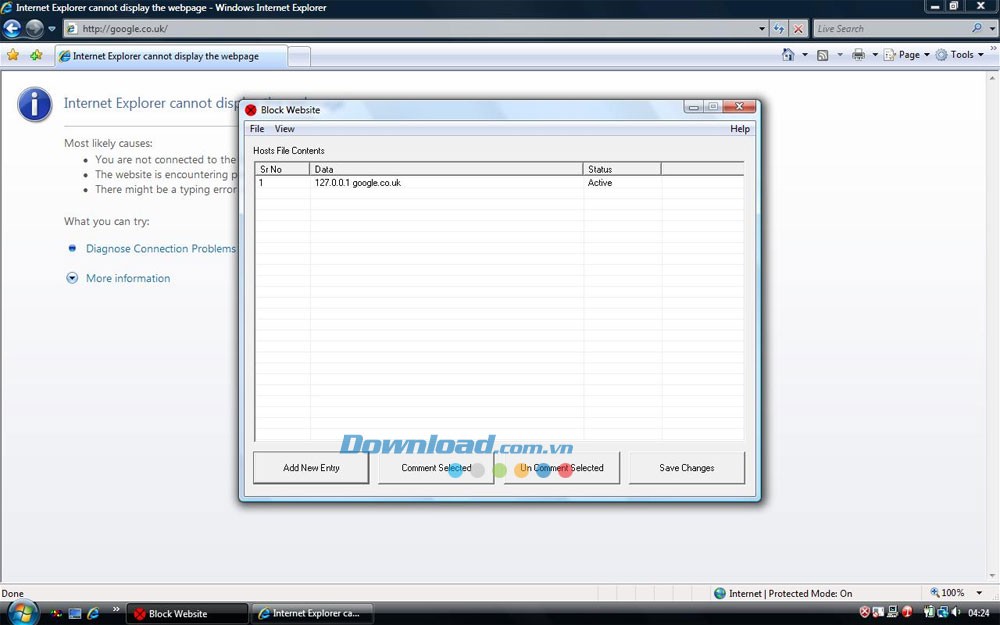
Task: Open the Tools dropdown menu
Action: point(960,55)
